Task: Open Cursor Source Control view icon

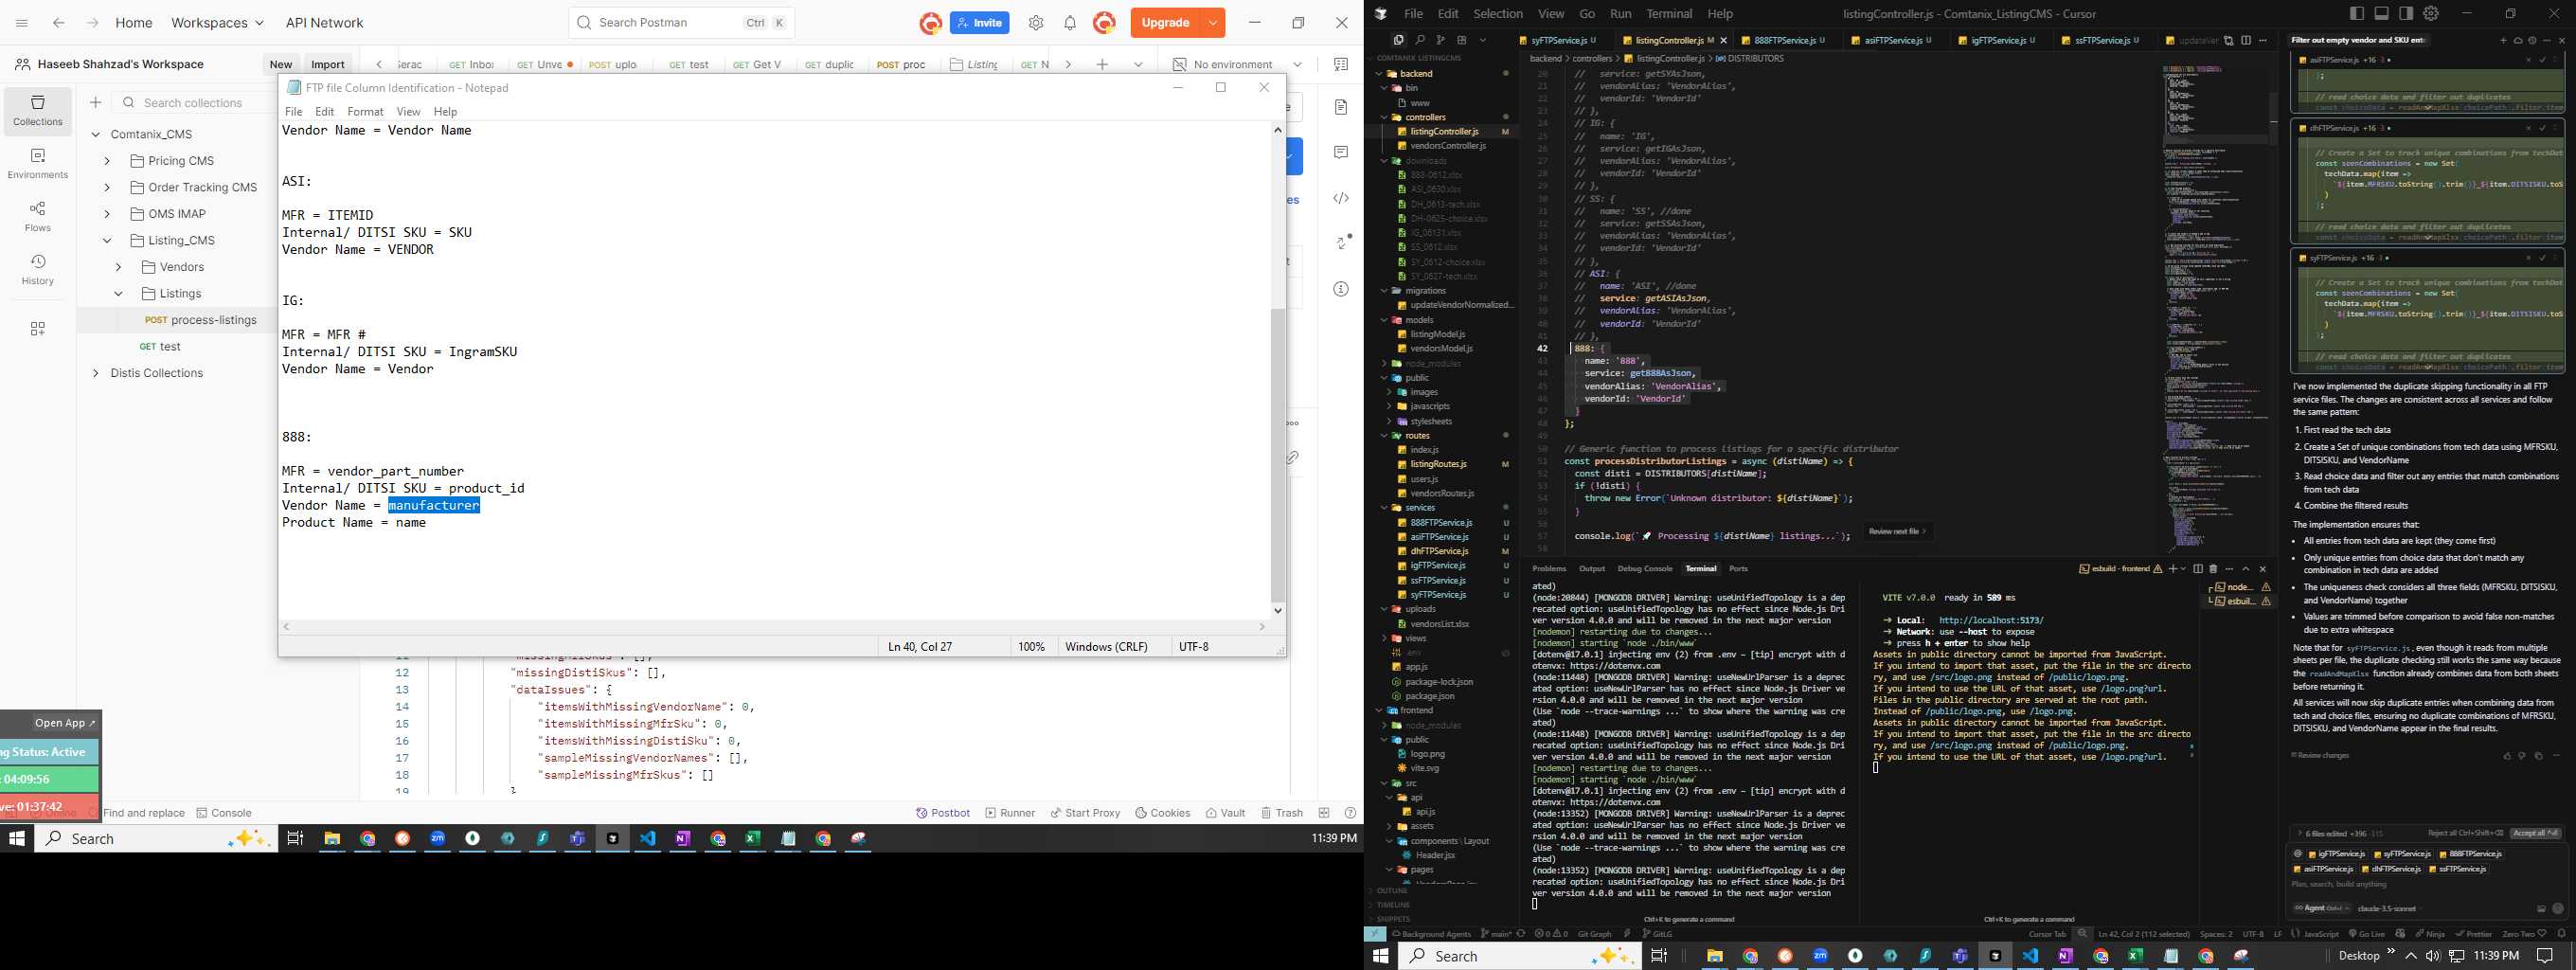Action: tap(1441, 40)
